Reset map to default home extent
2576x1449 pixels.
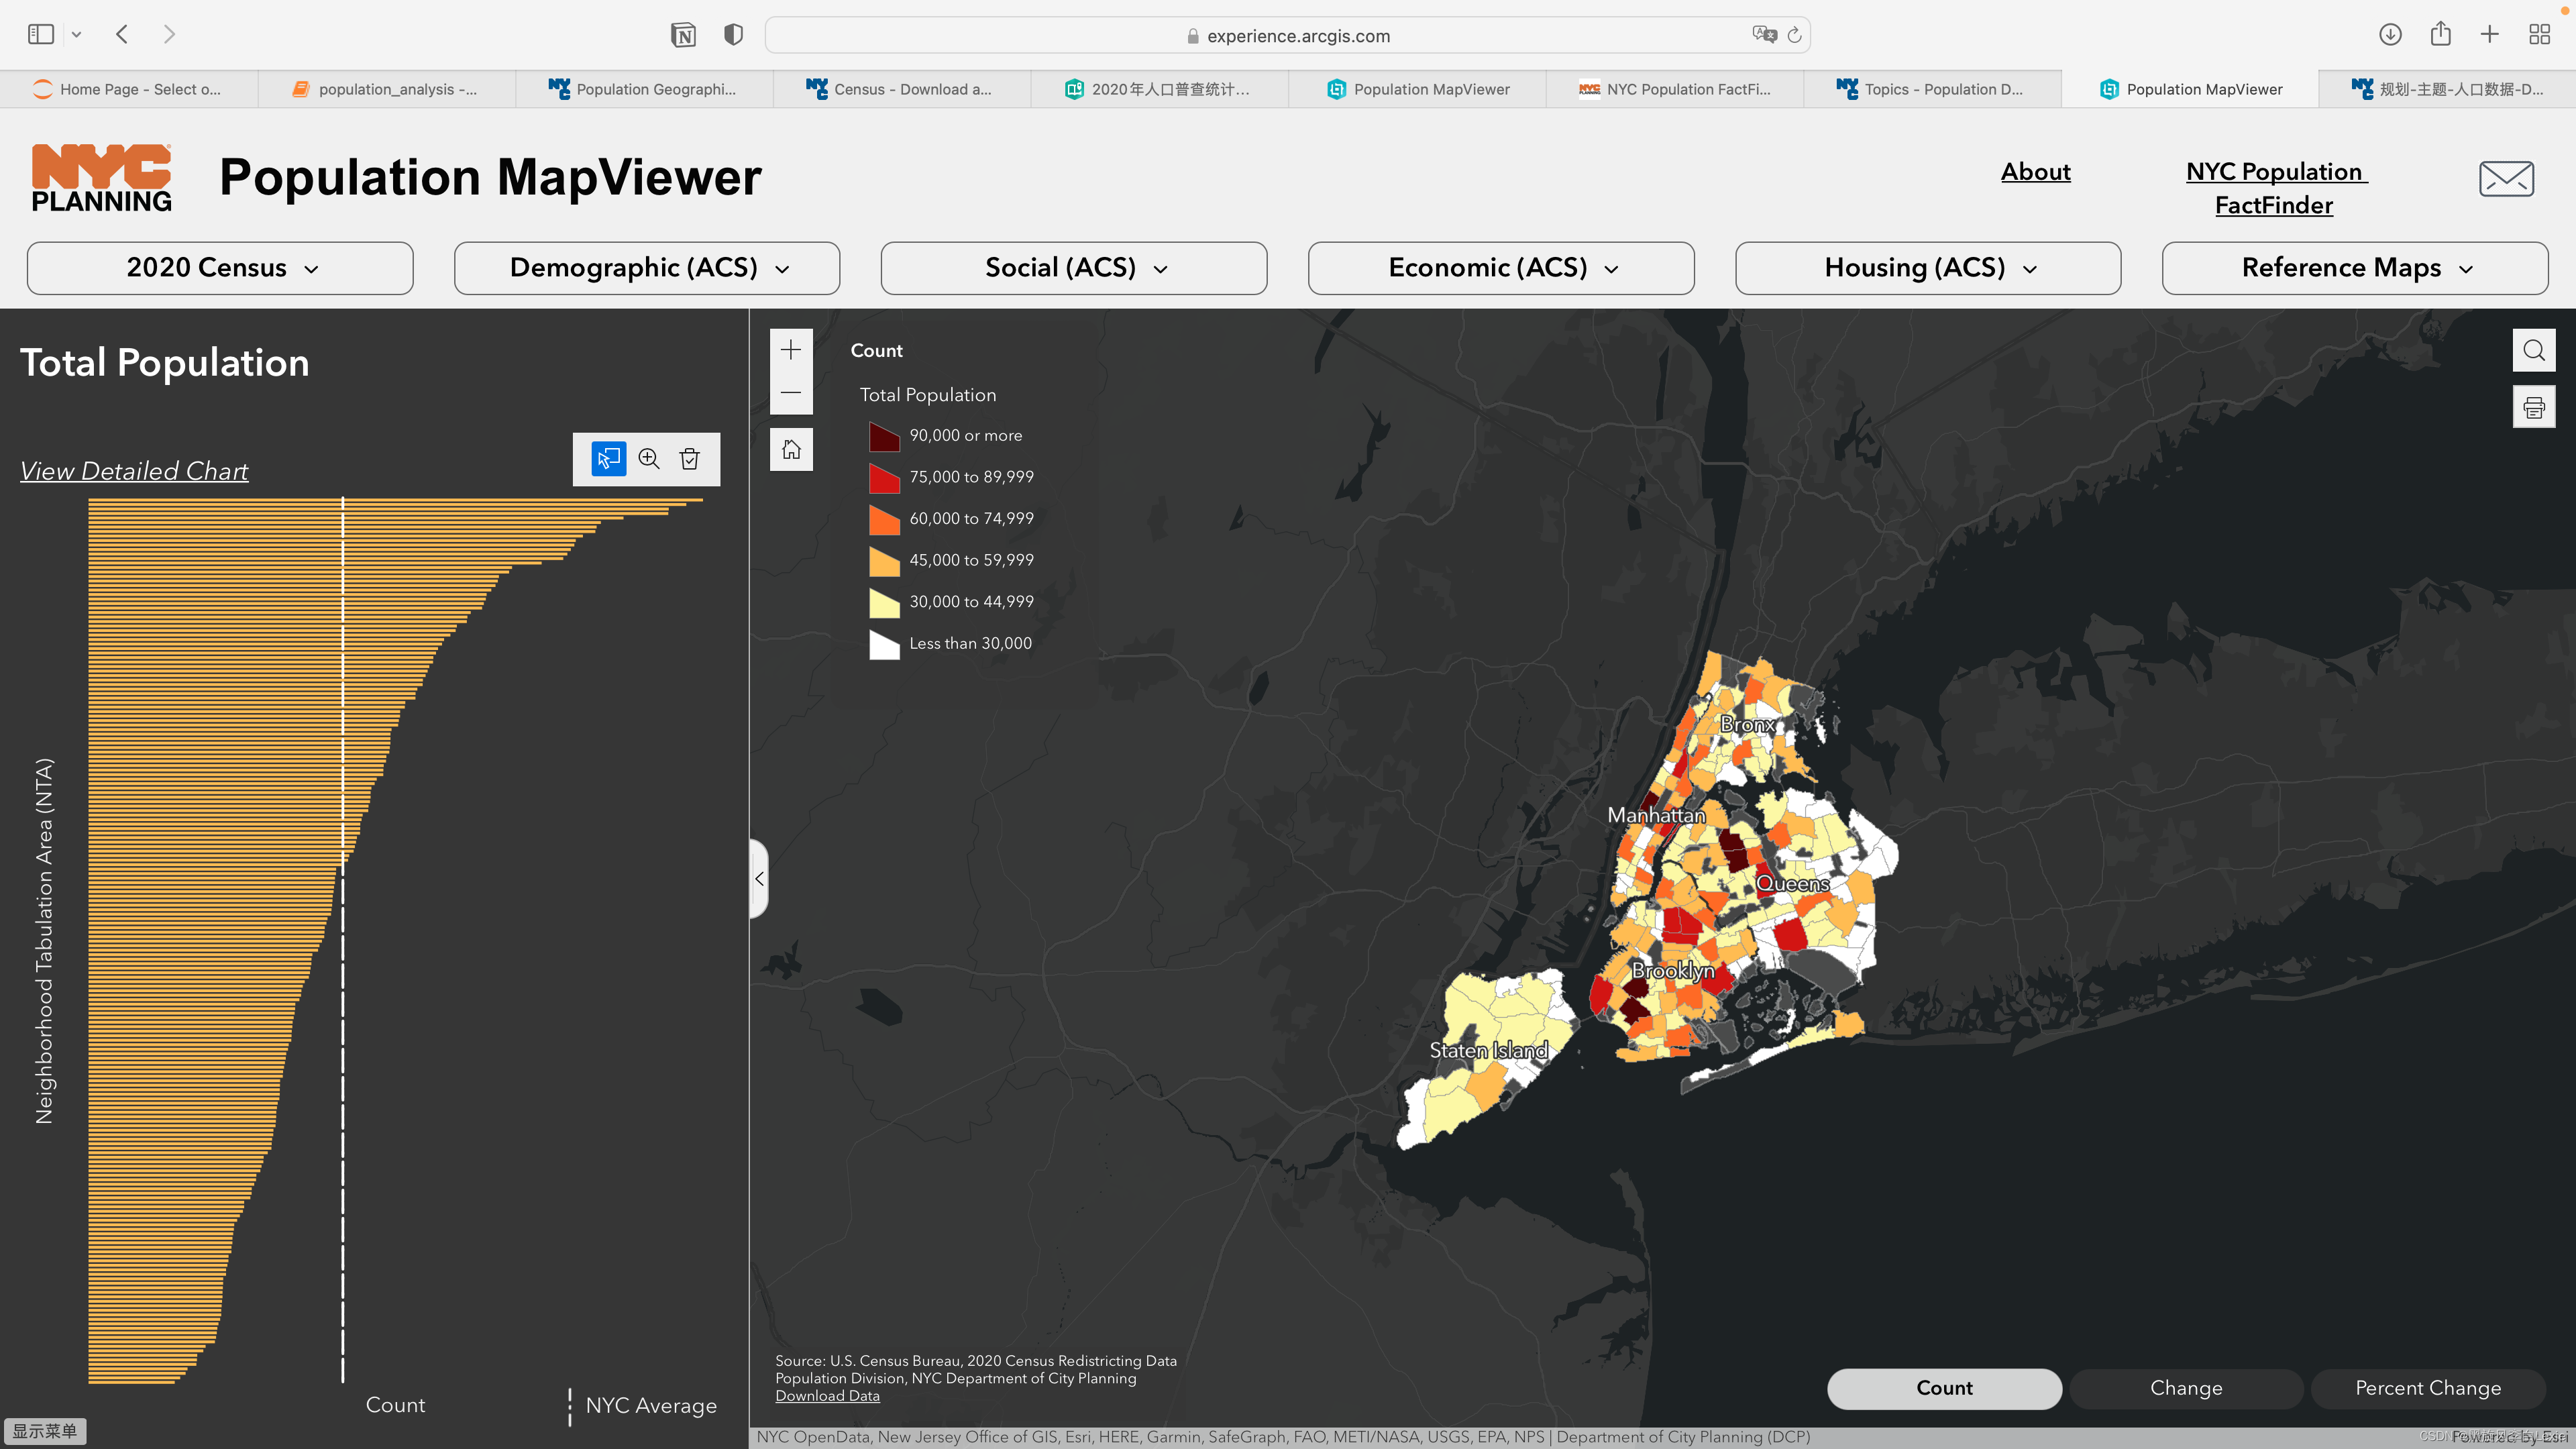coord(791,450)
